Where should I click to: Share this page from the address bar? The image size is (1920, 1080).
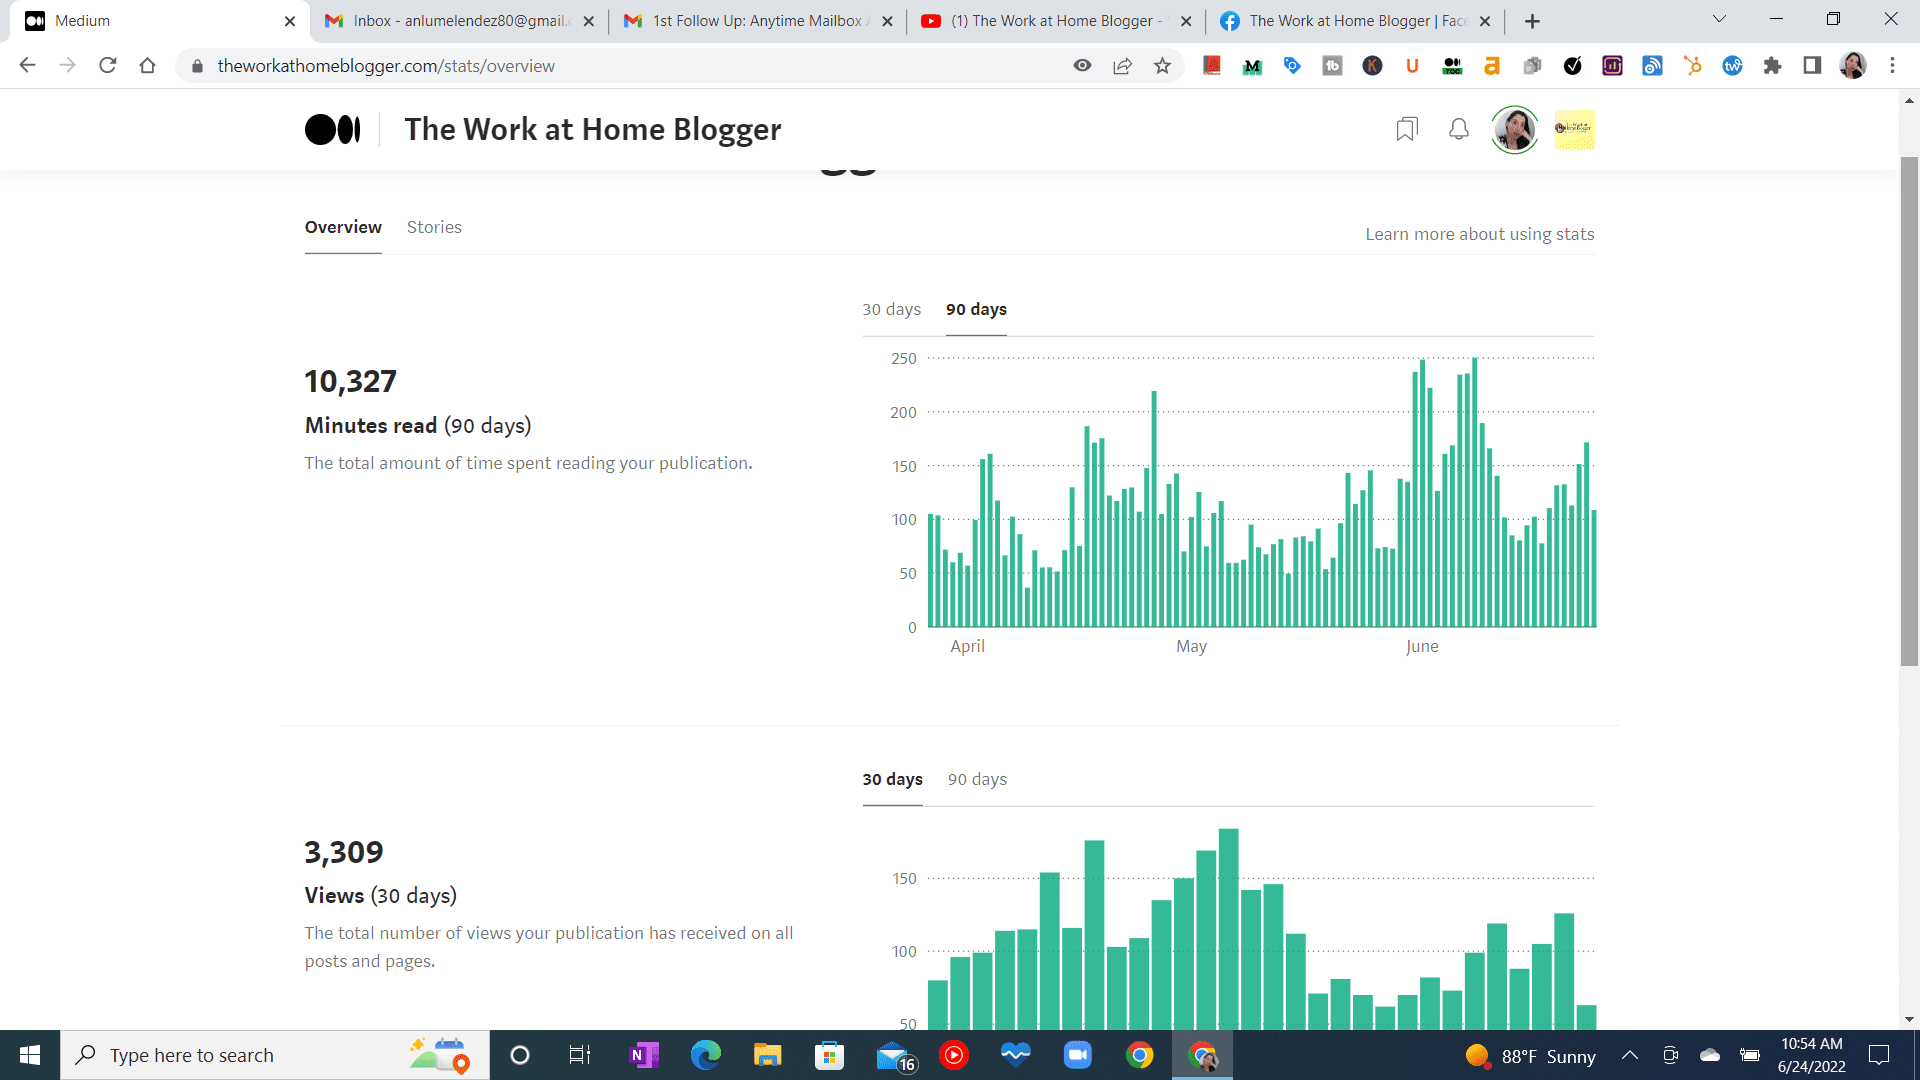click(x=1122, y=65)
